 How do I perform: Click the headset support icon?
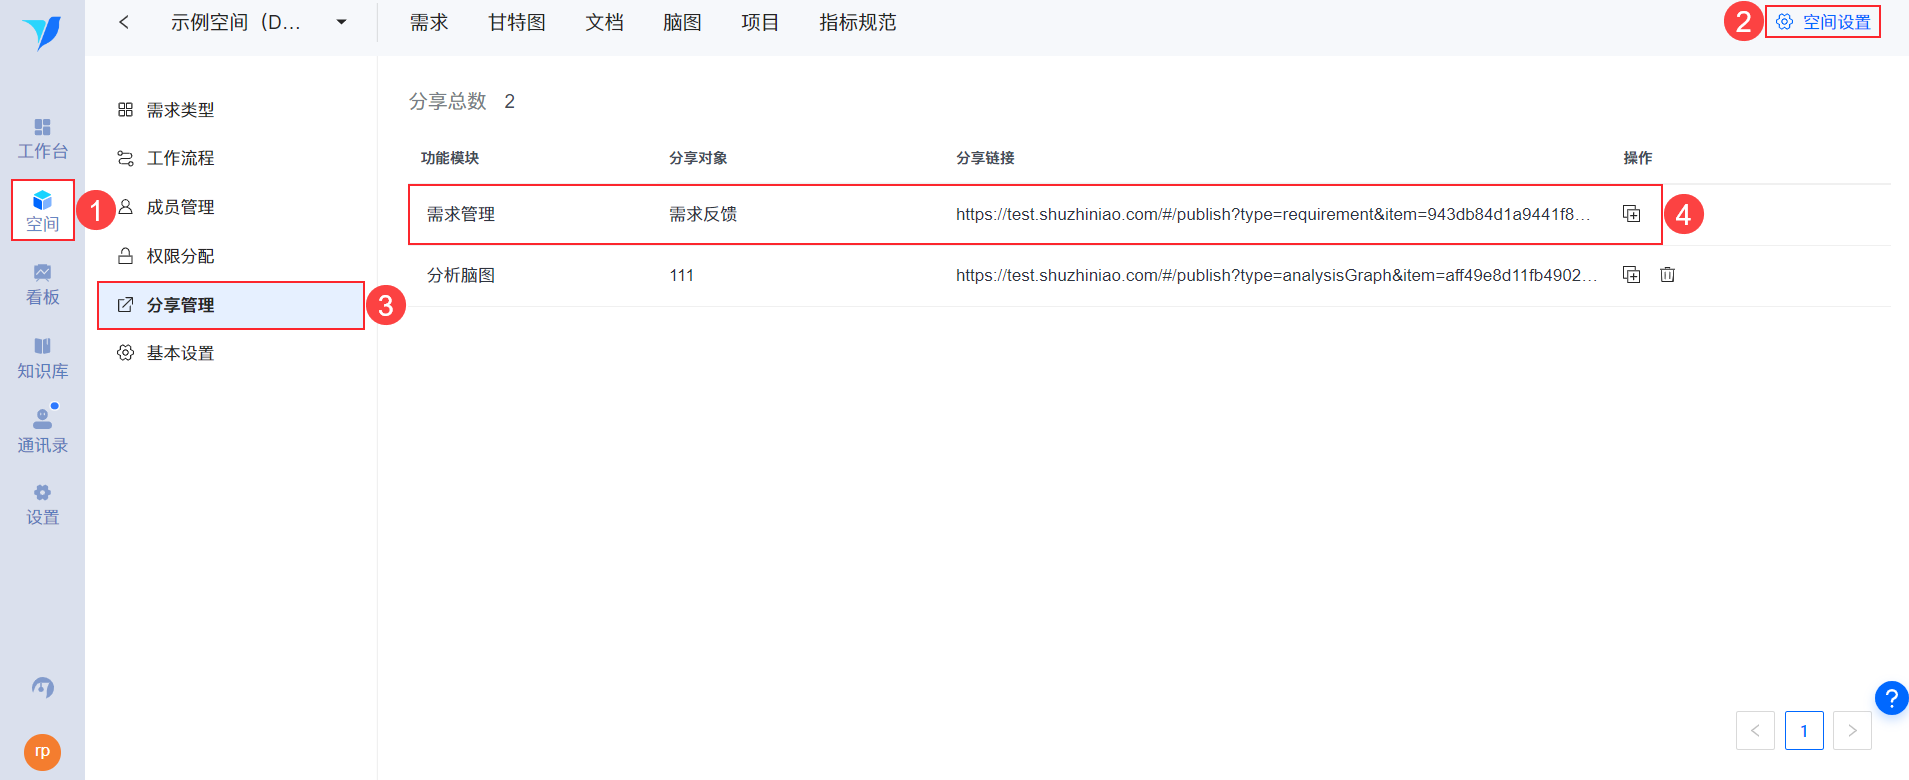point(42,688)
